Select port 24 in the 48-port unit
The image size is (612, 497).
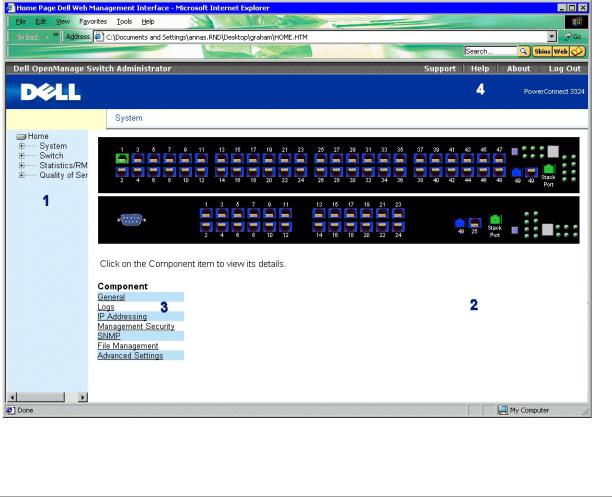point(301,171)
